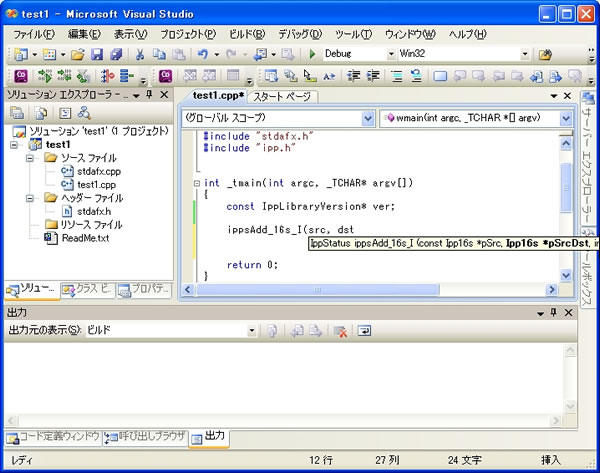Switch to the 呼び出しブラウザ tab
The height and width of the screenshot is (473, 600).
click(x=145, y=437)
